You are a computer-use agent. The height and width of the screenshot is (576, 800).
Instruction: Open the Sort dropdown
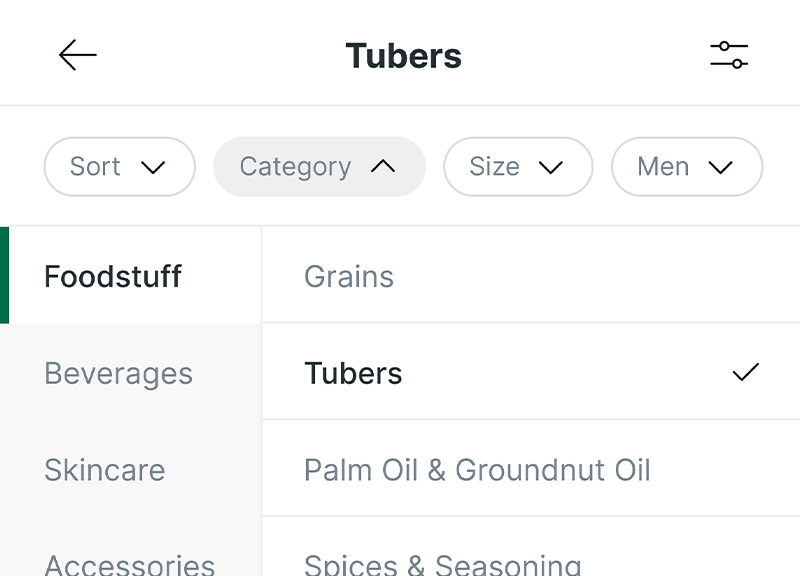[x=119, y=167]
